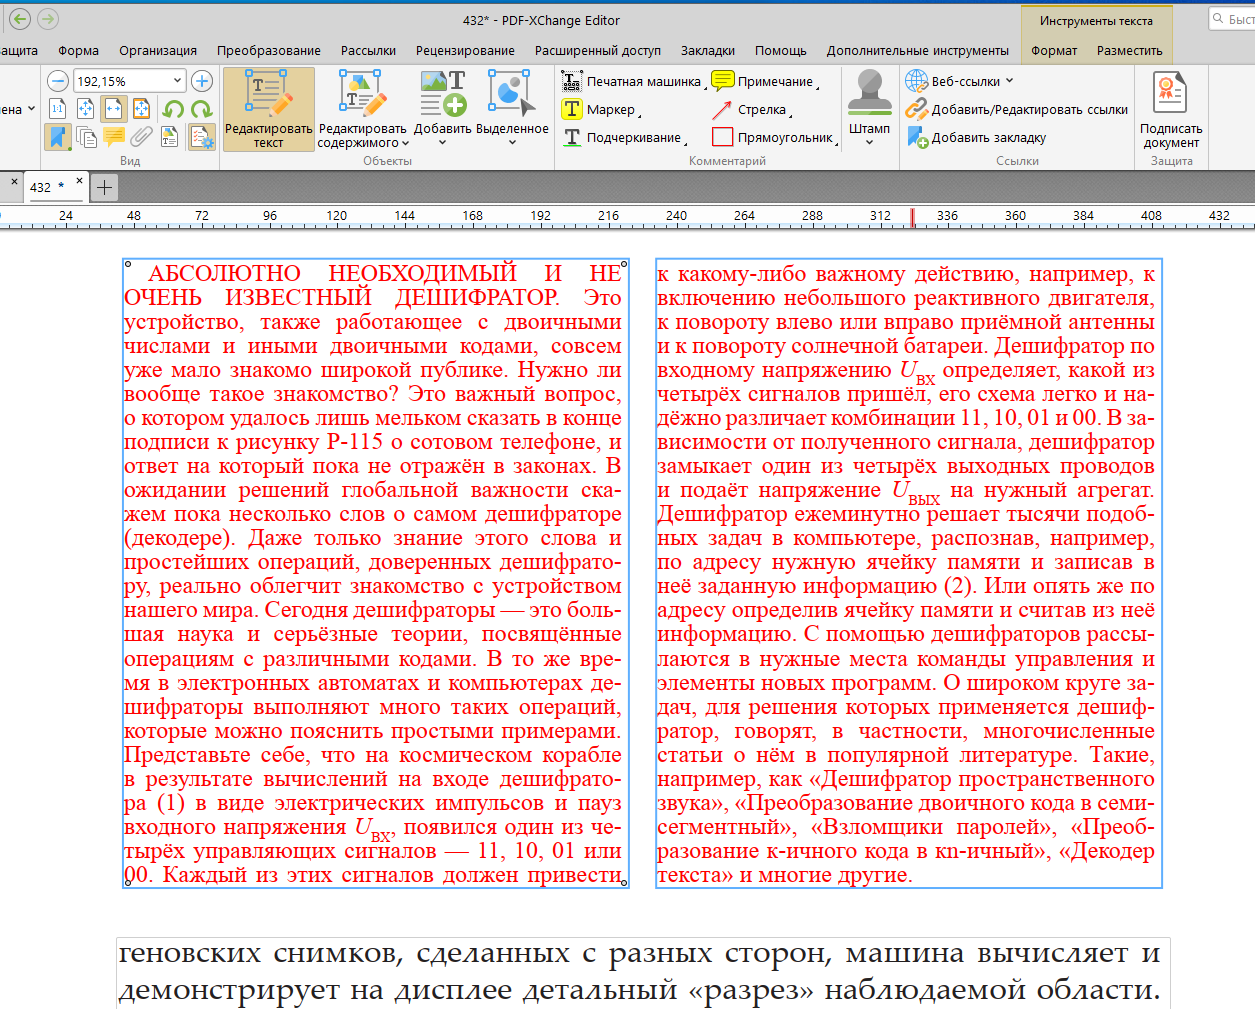Toggle the bookmarks pane icon

coord(58,137)
